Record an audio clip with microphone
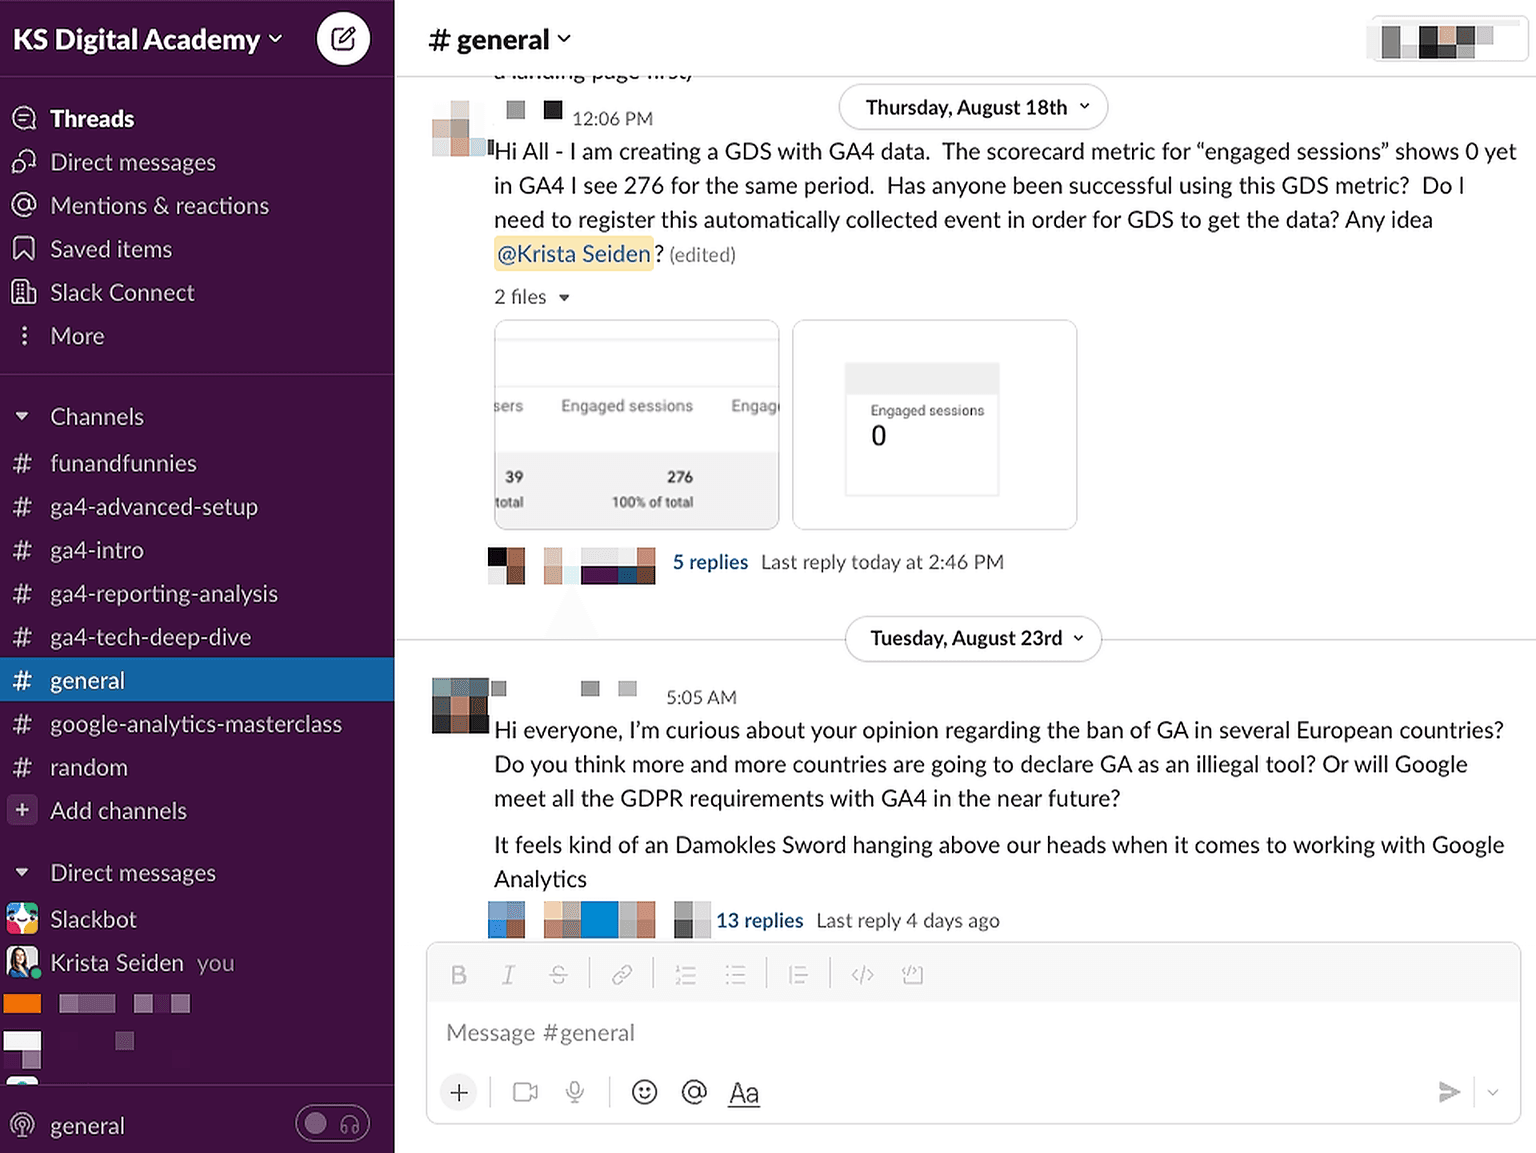The image size is (1536, 1153). 575,1093
